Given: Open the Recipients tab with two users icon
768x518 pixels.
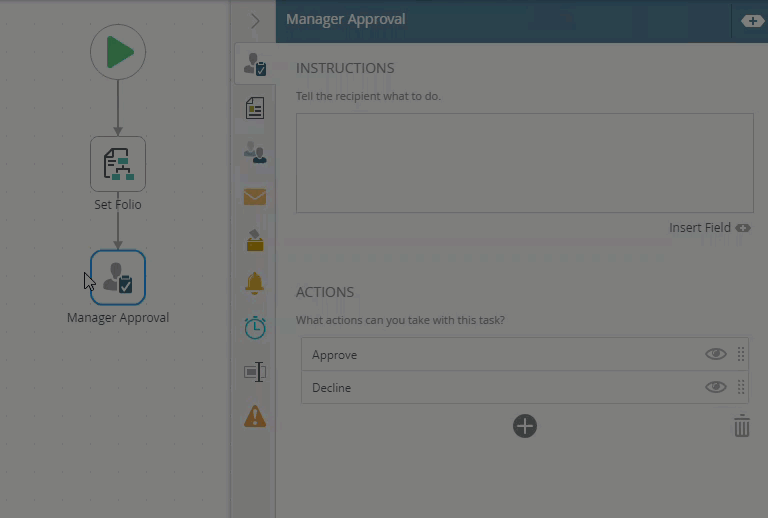Looking at the screenshot, I should 255,152.
